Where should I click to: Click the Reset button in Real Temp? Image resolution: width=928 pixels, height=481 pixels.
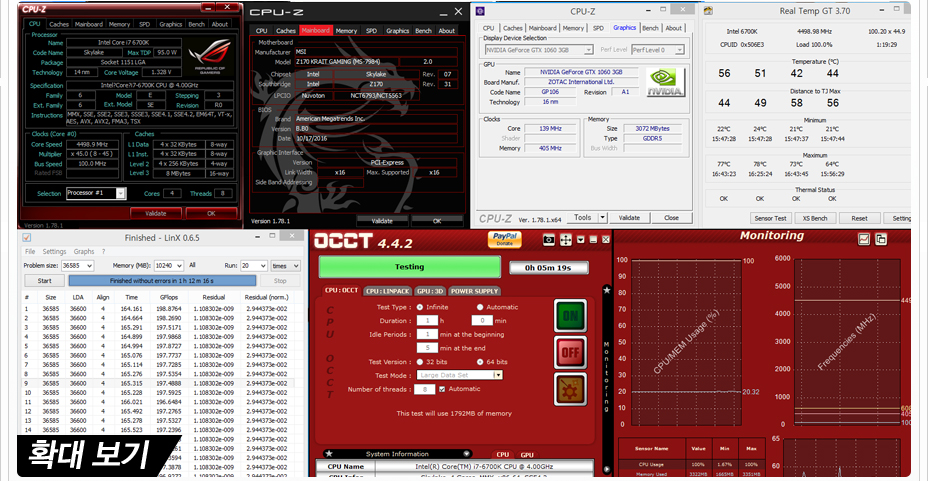859,218
